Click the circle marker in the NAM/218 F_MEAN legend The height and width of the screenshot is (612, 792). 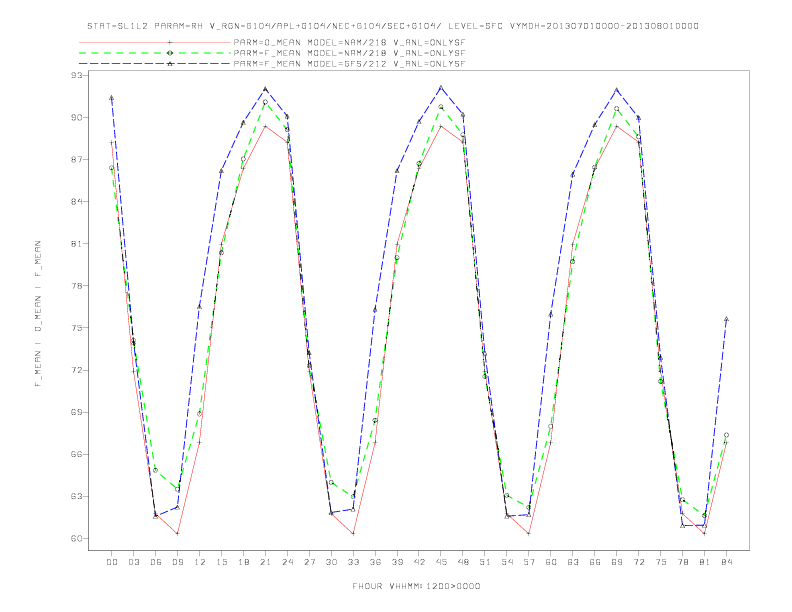click(170, 53)
